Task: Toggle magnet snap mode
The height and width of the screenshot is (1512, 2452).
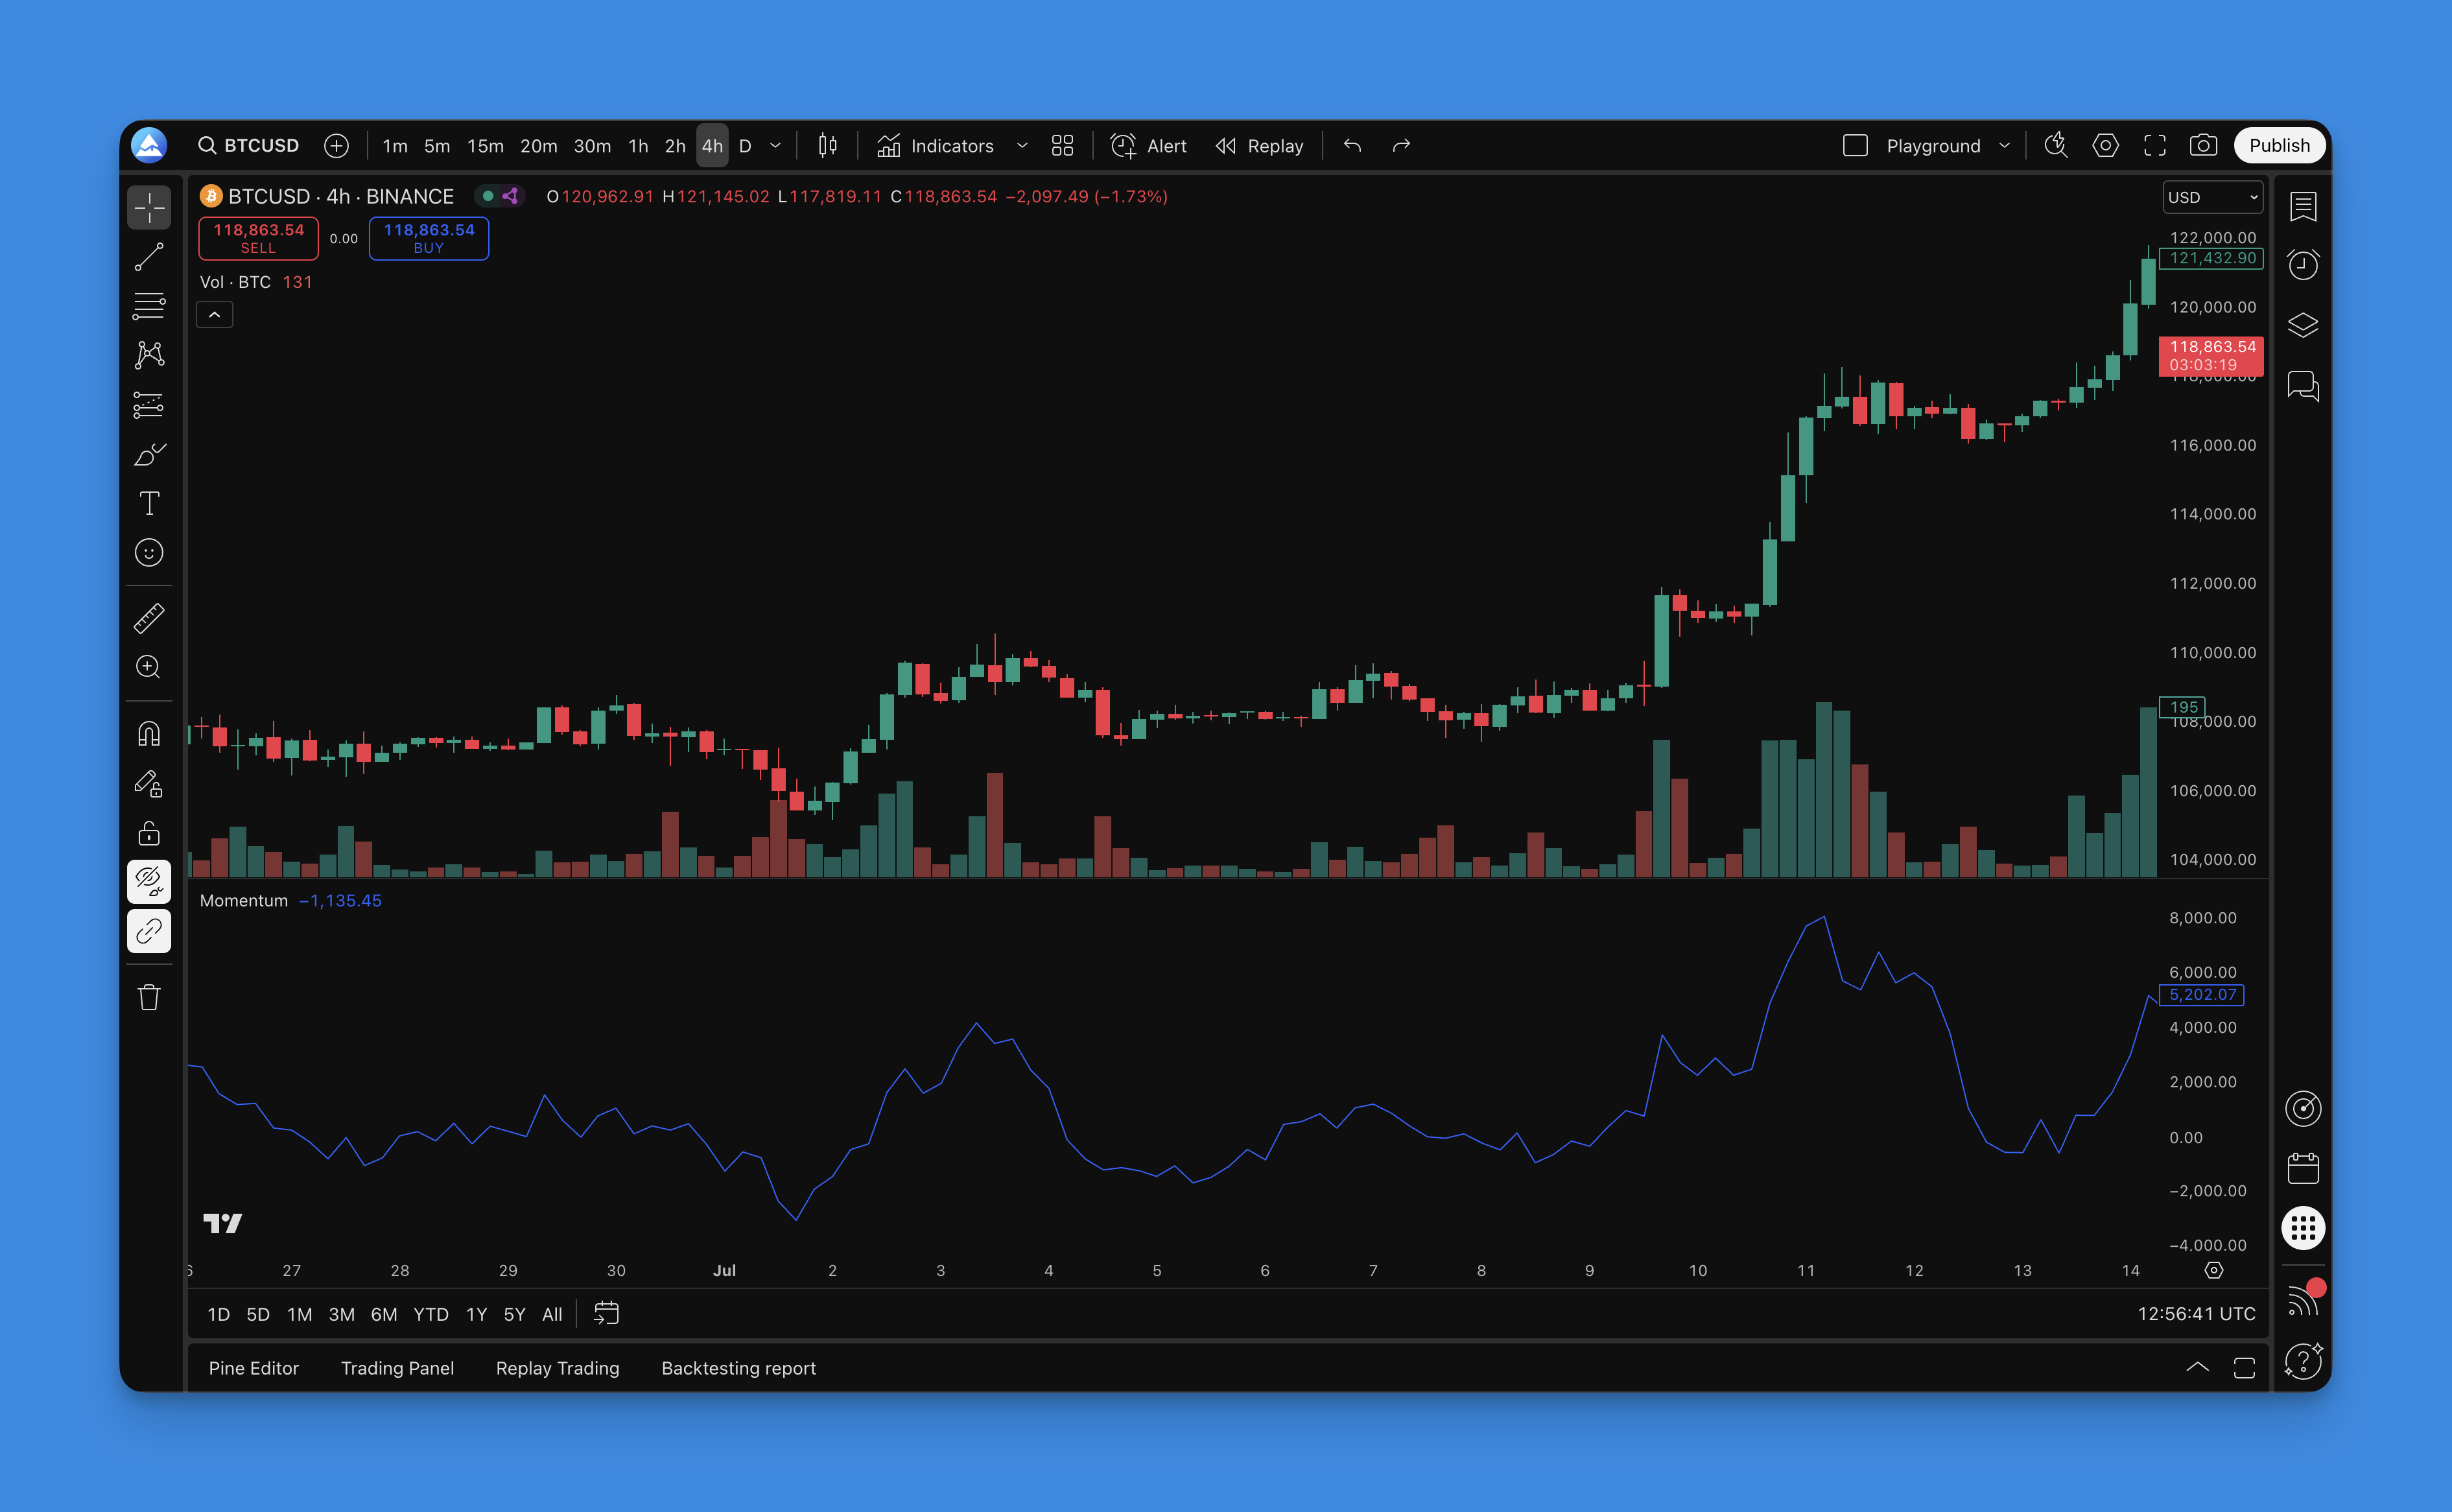Action: click(148, 733)
